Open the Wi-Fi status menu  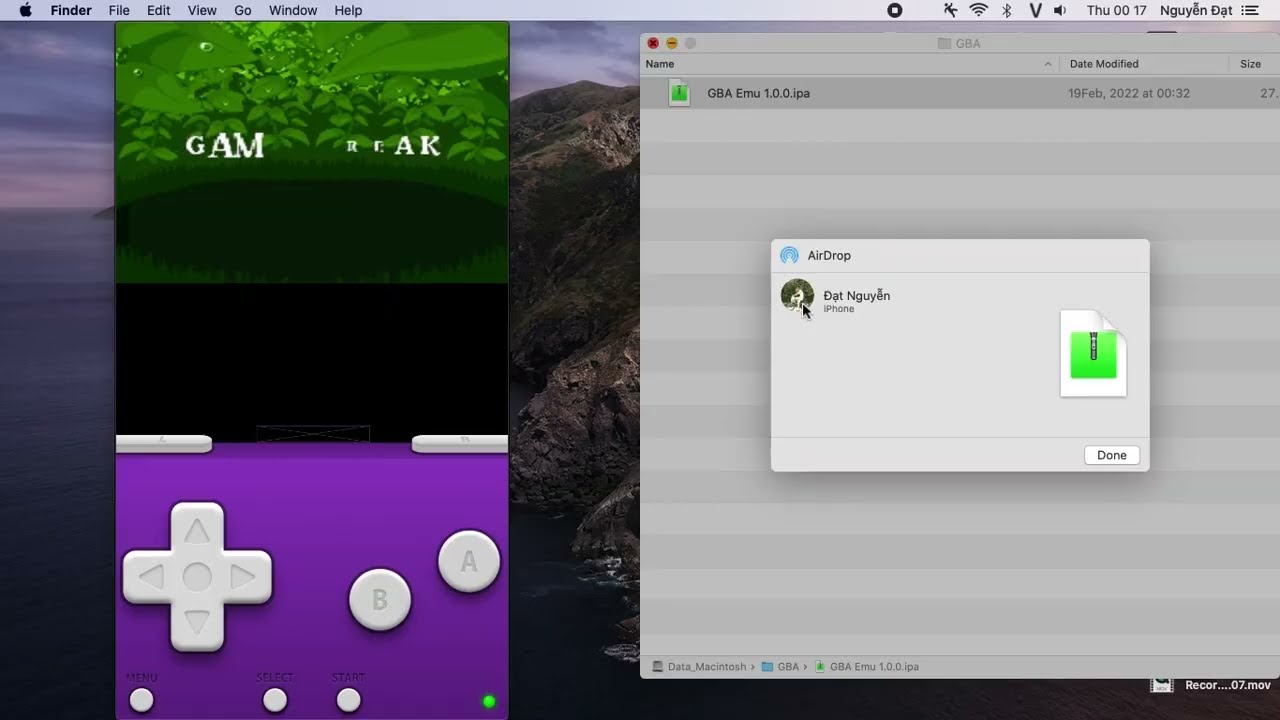[x=979, y=10]
